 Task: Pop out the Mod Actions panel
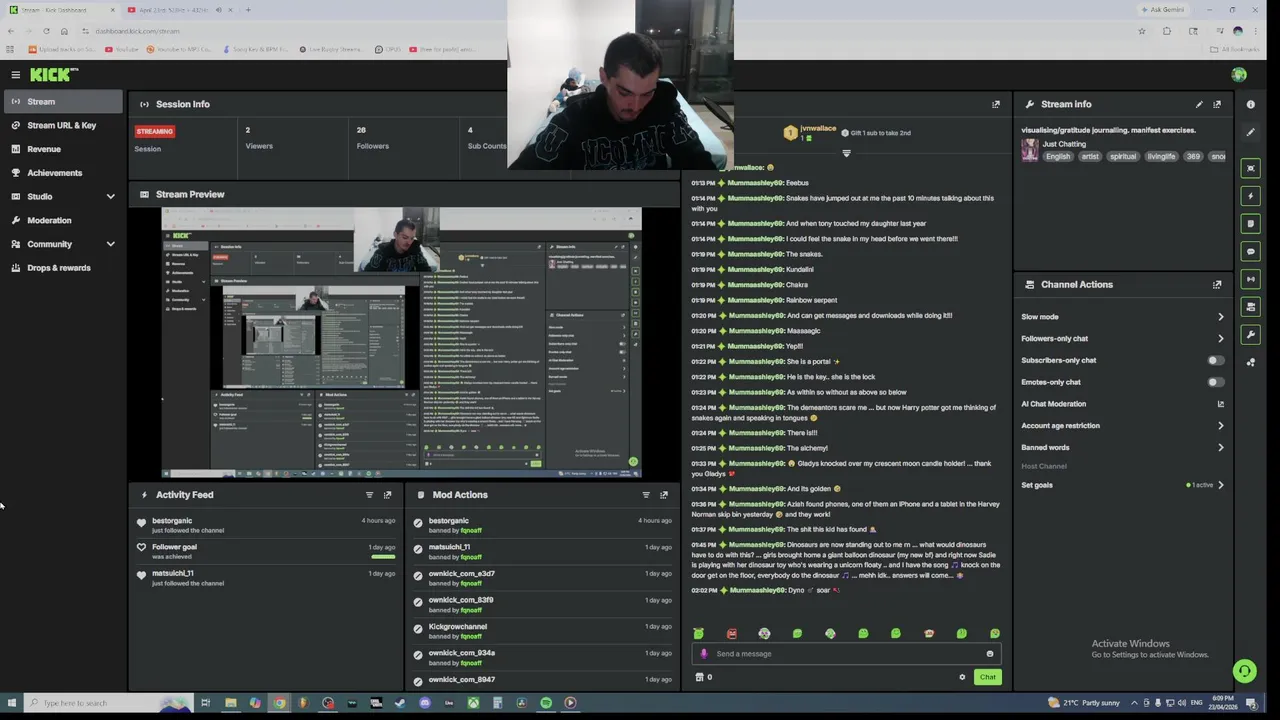[663, 495]
